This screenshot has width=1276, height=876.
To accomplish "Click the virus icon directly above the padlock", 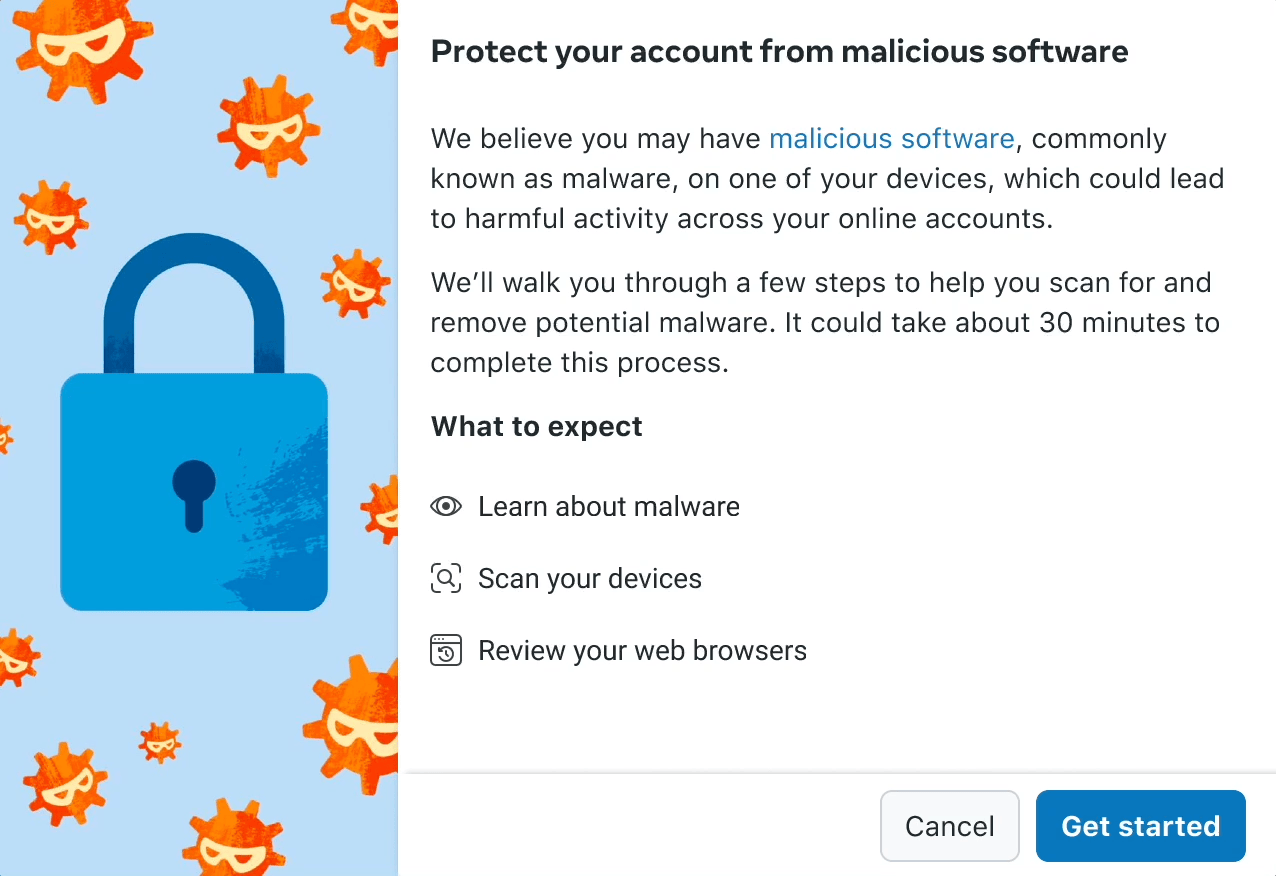I will 267,127.
